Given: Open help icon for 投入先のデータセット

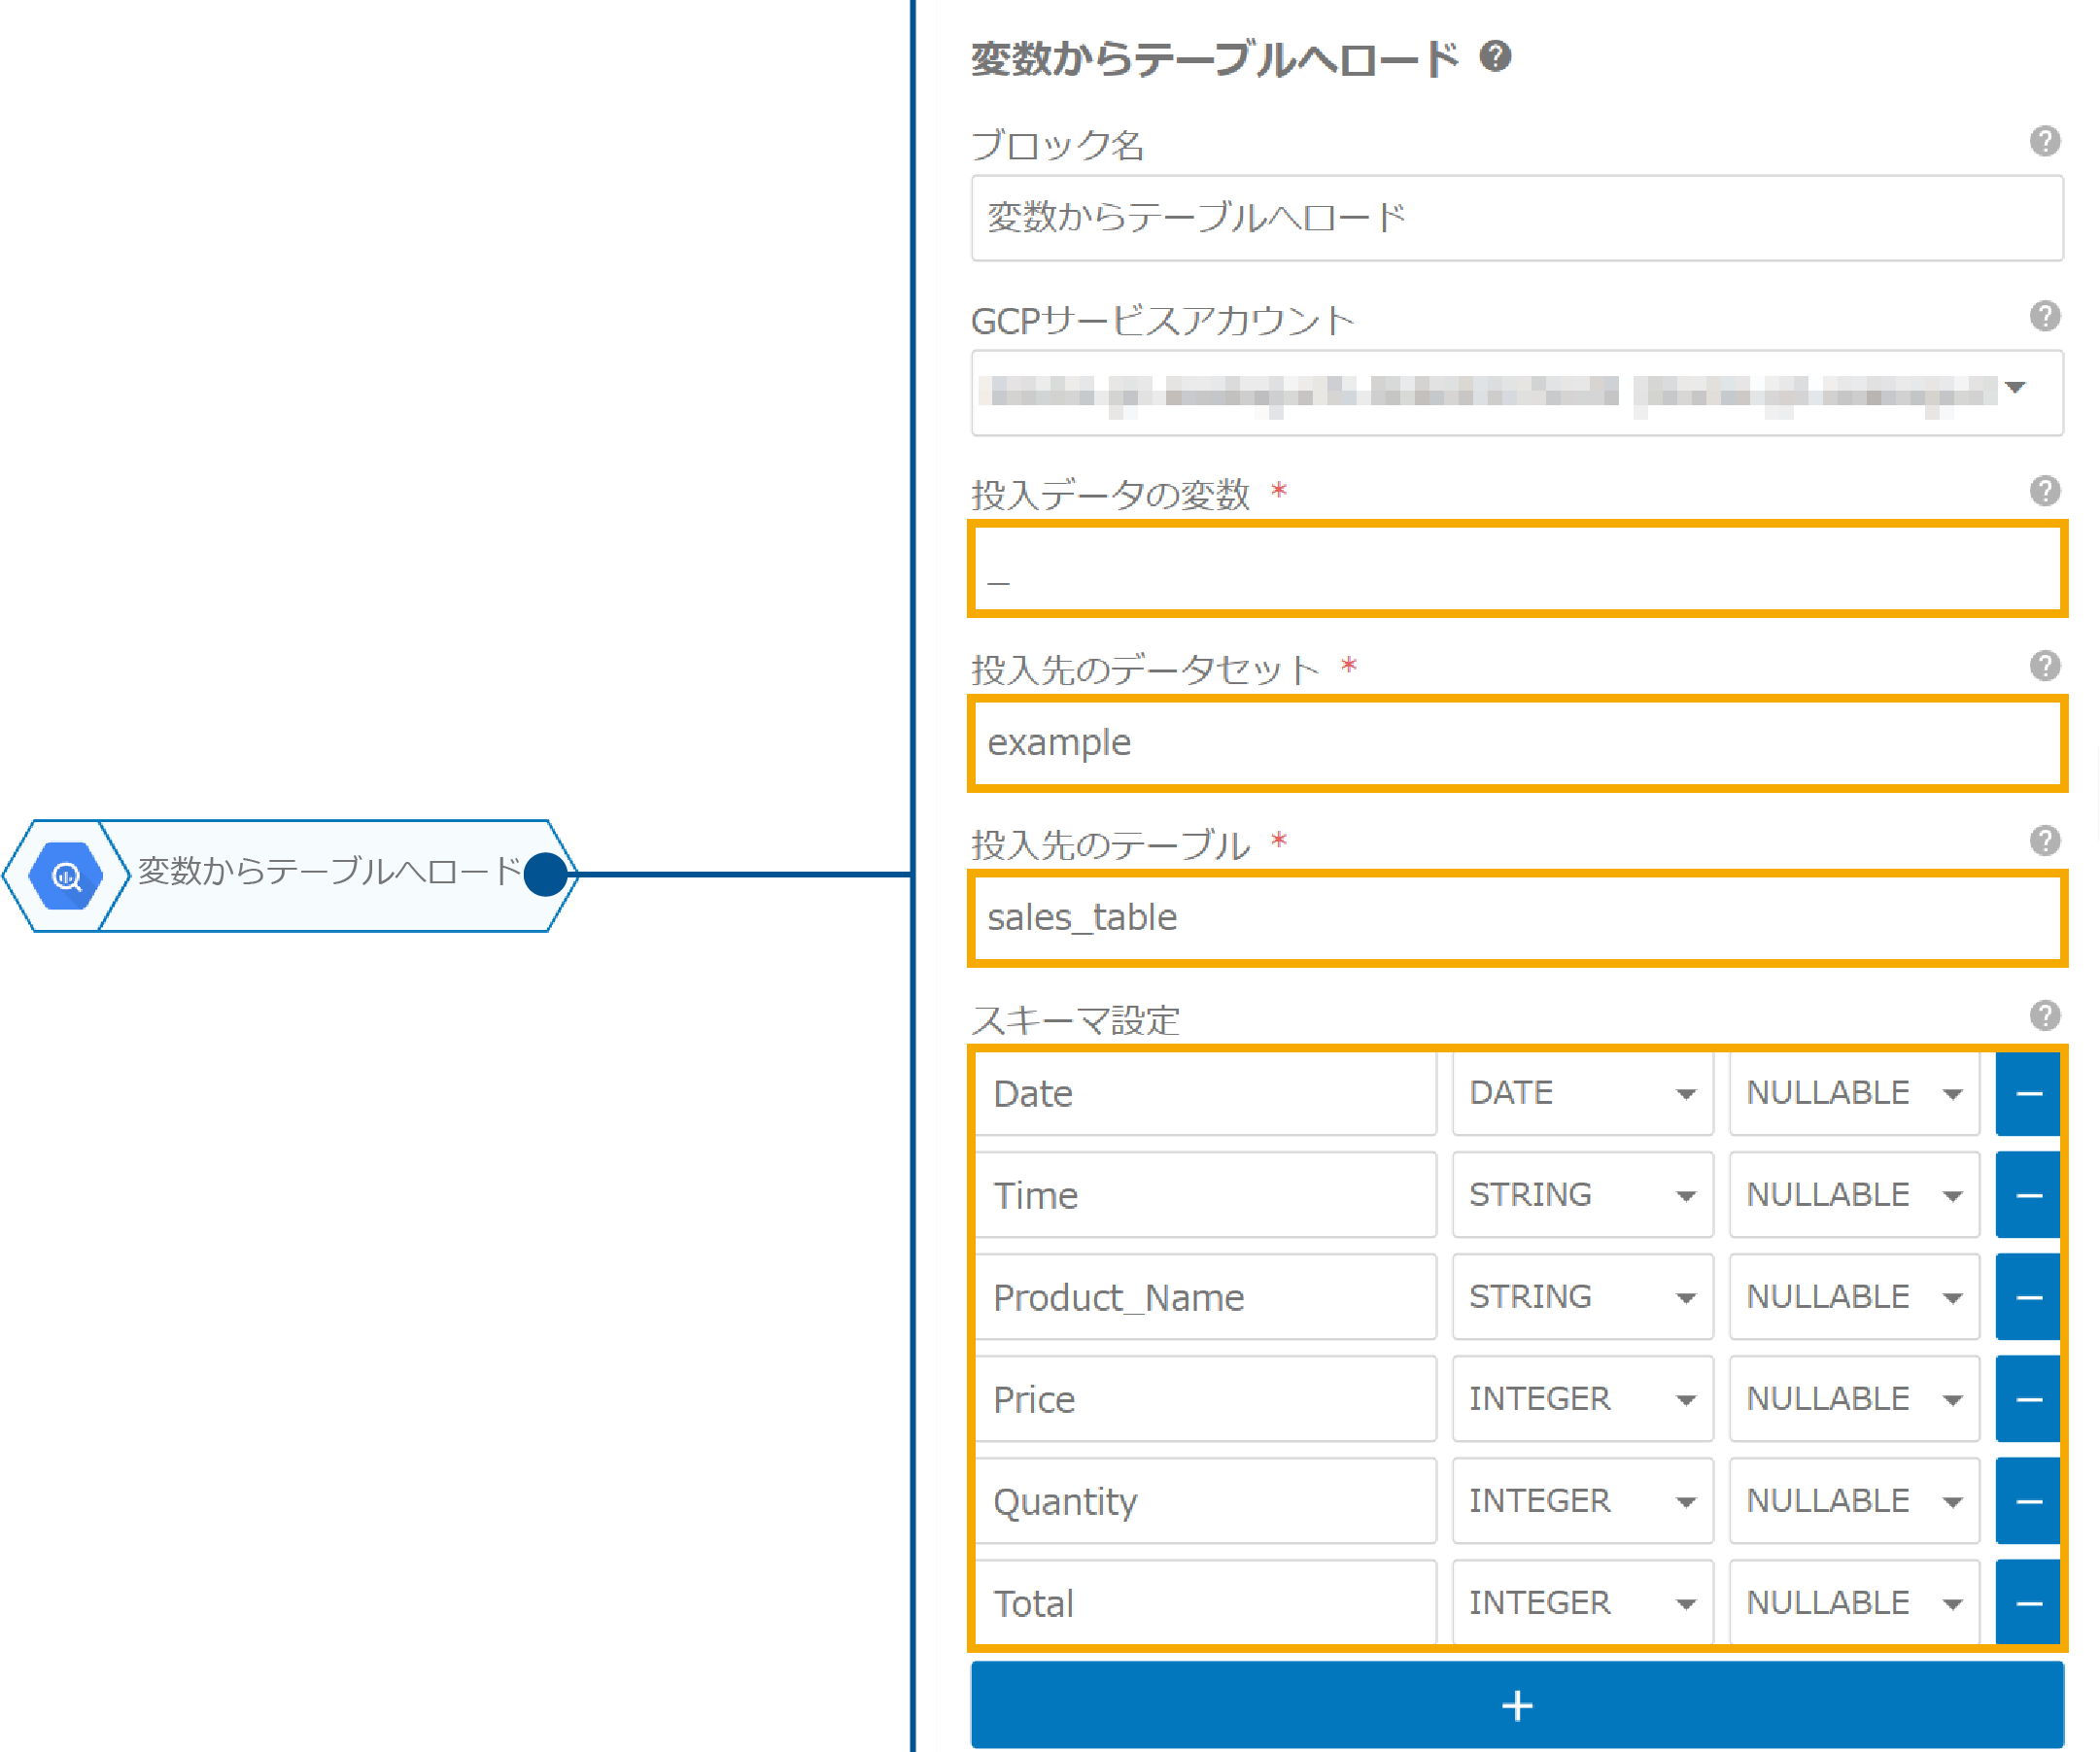Looking at the screenshot, I should [x=2044, y=666].
